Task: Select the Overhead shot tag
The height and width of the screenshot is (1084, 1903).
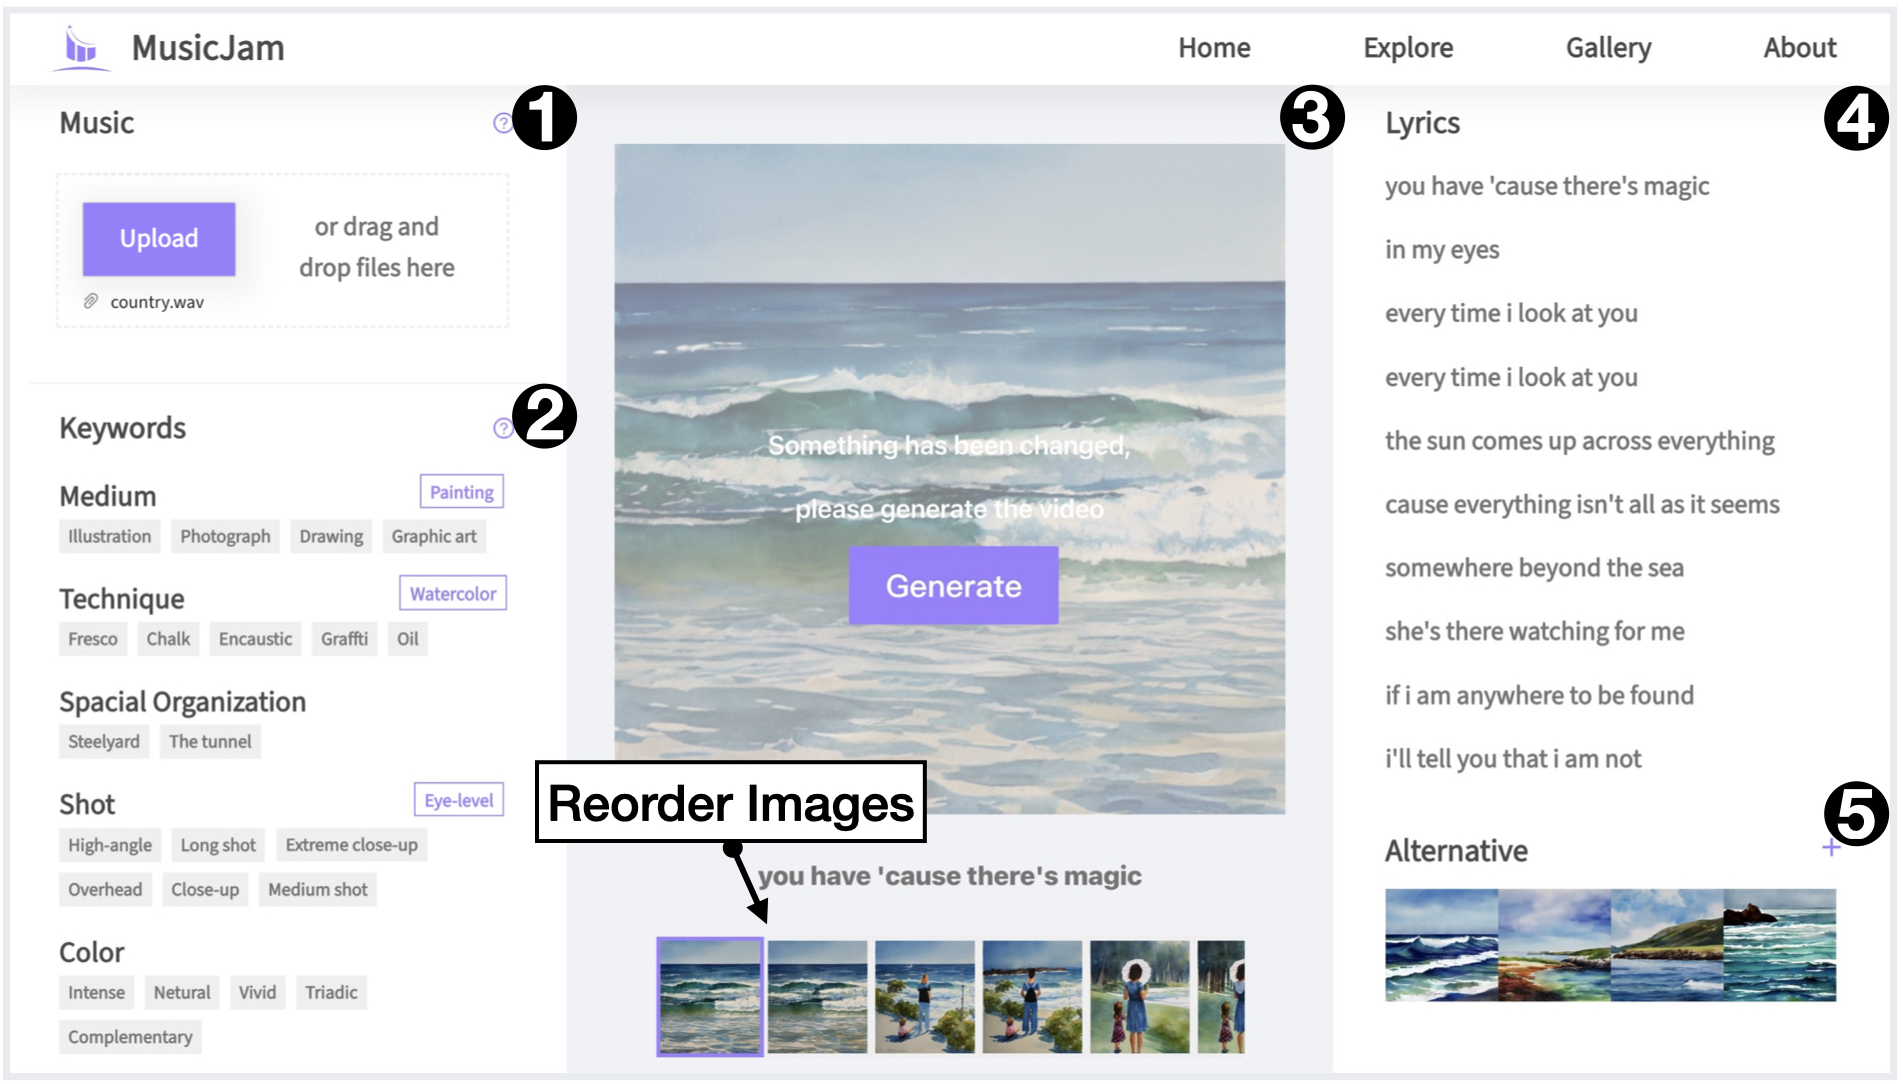Action: tap(105, 889)
